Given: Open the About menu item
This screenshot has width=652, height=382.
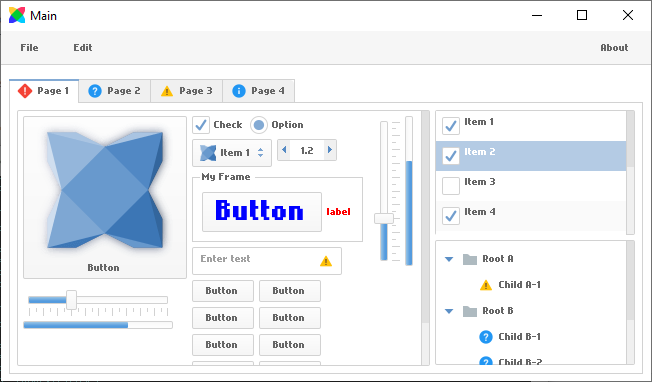Looking at the screenshot, I should pyautogui.click(x=614, y=48).
